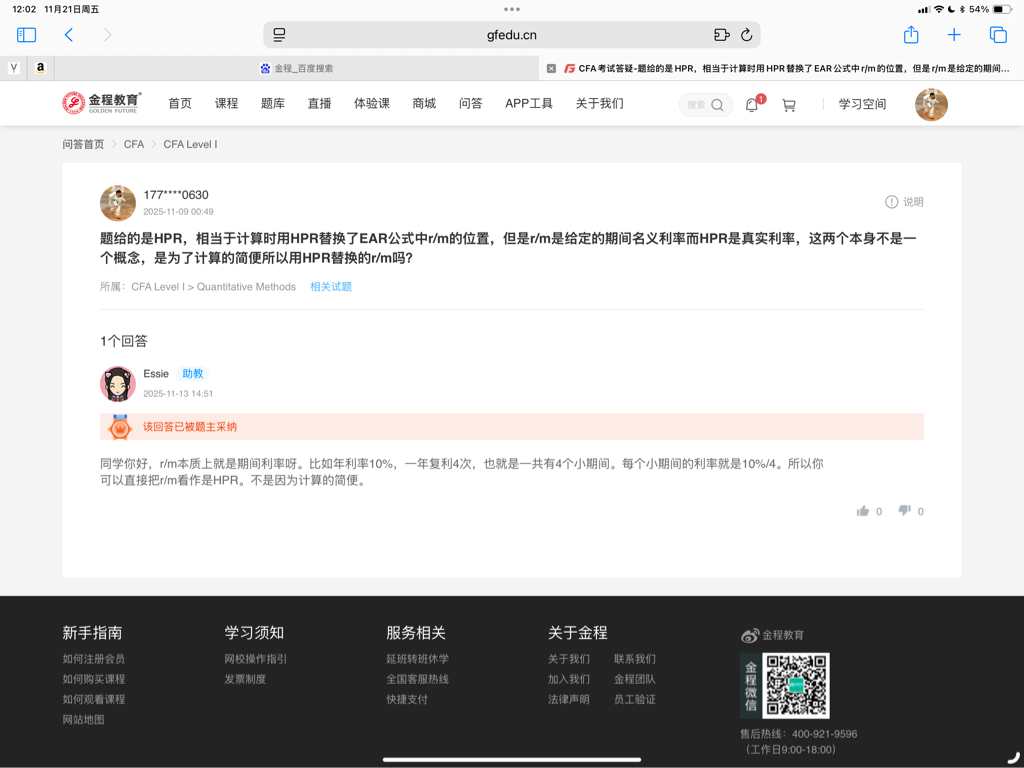Viewport: 1024px width, 768px height.
Task: Open the shopping cart
Action: [789, 105]
